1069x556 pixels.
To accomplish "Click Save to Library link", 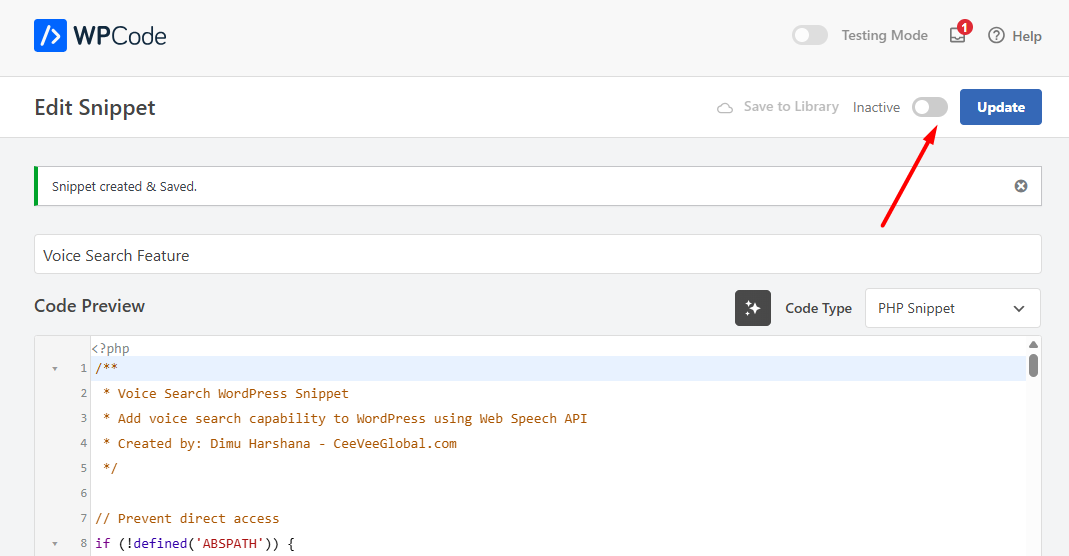I will click(791, 106).
